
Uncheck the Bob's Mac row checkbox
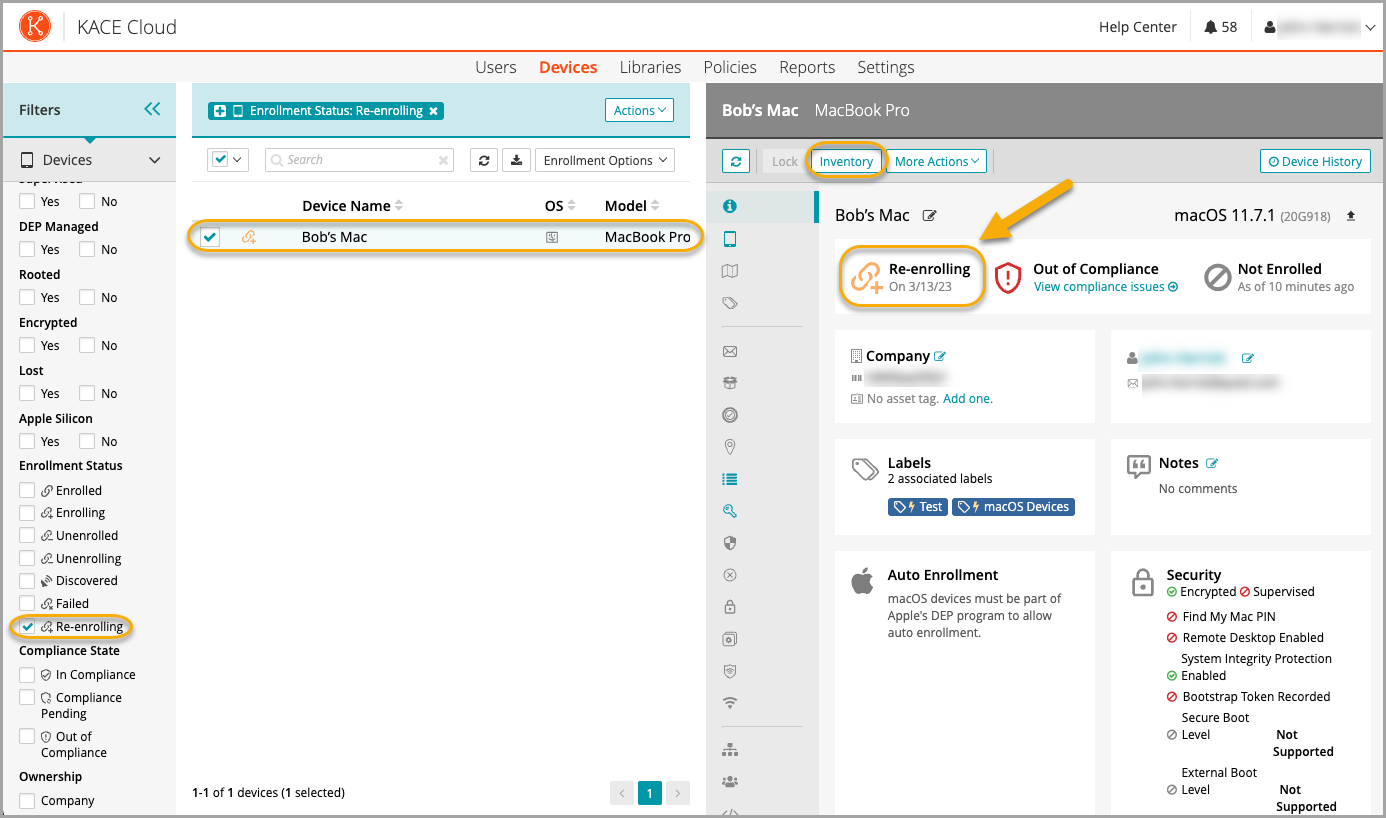click(x=210, y=237)
